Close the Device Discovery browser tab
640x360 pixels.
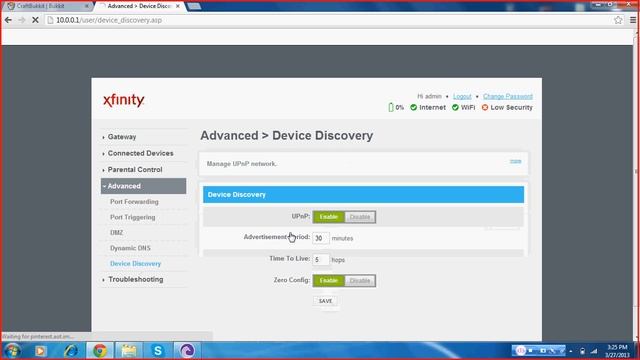click(178, 6)
